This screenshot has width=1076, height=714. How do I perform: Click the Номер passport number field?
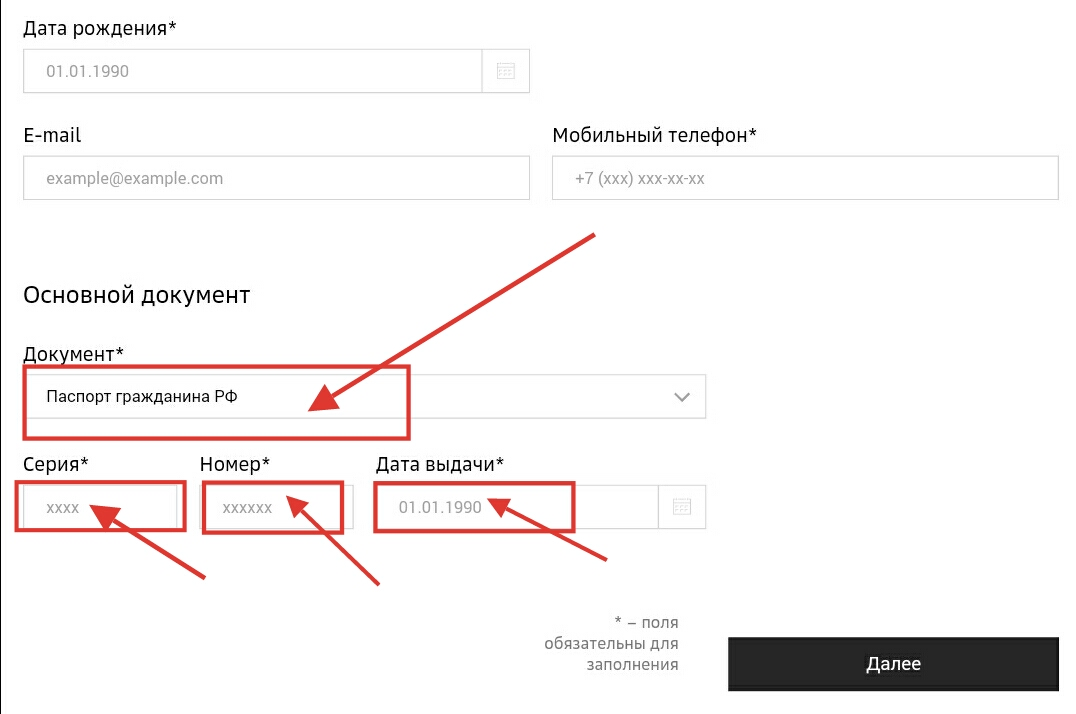point(275,507)
